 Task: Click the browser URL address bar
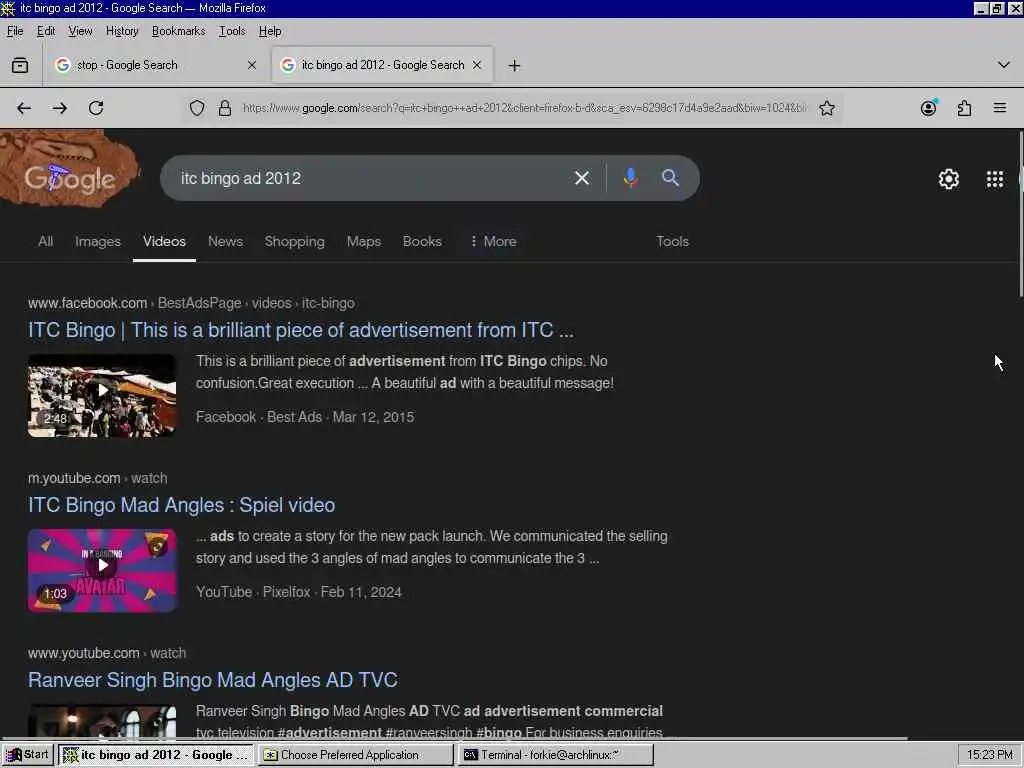(x=524, y=108)
